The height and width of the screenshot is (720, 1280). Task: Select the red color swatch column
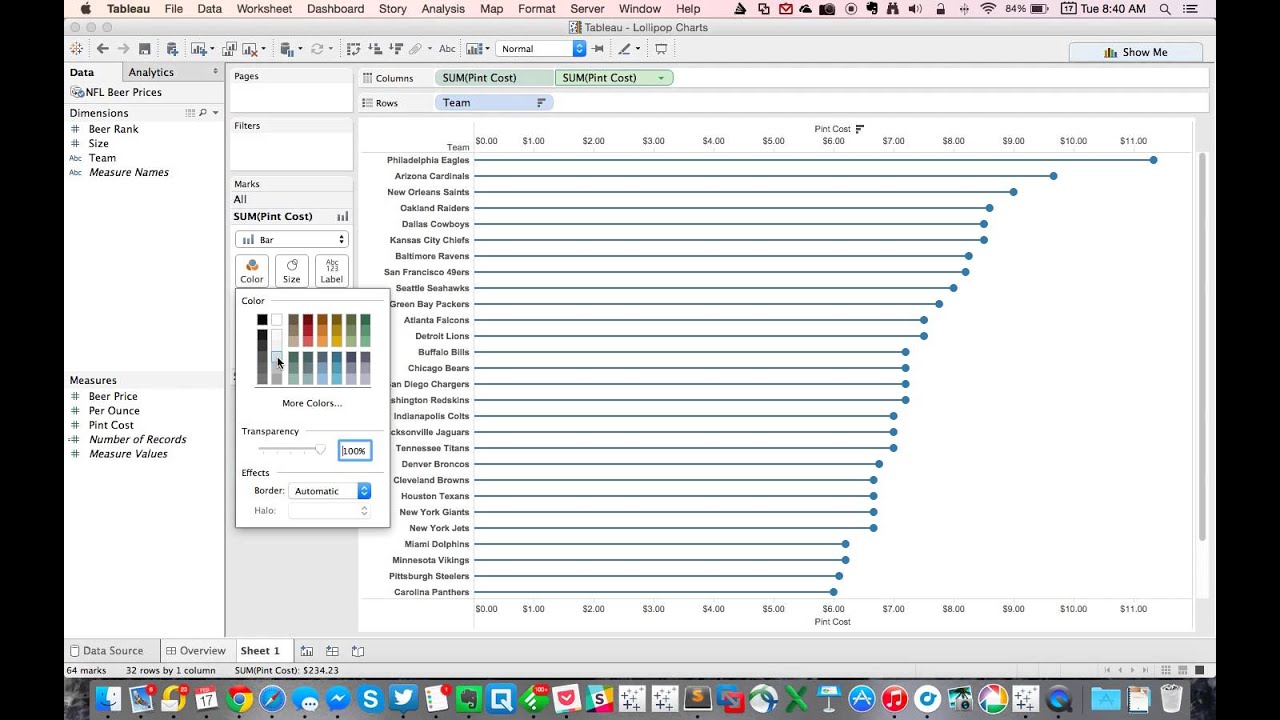[308, 330]
